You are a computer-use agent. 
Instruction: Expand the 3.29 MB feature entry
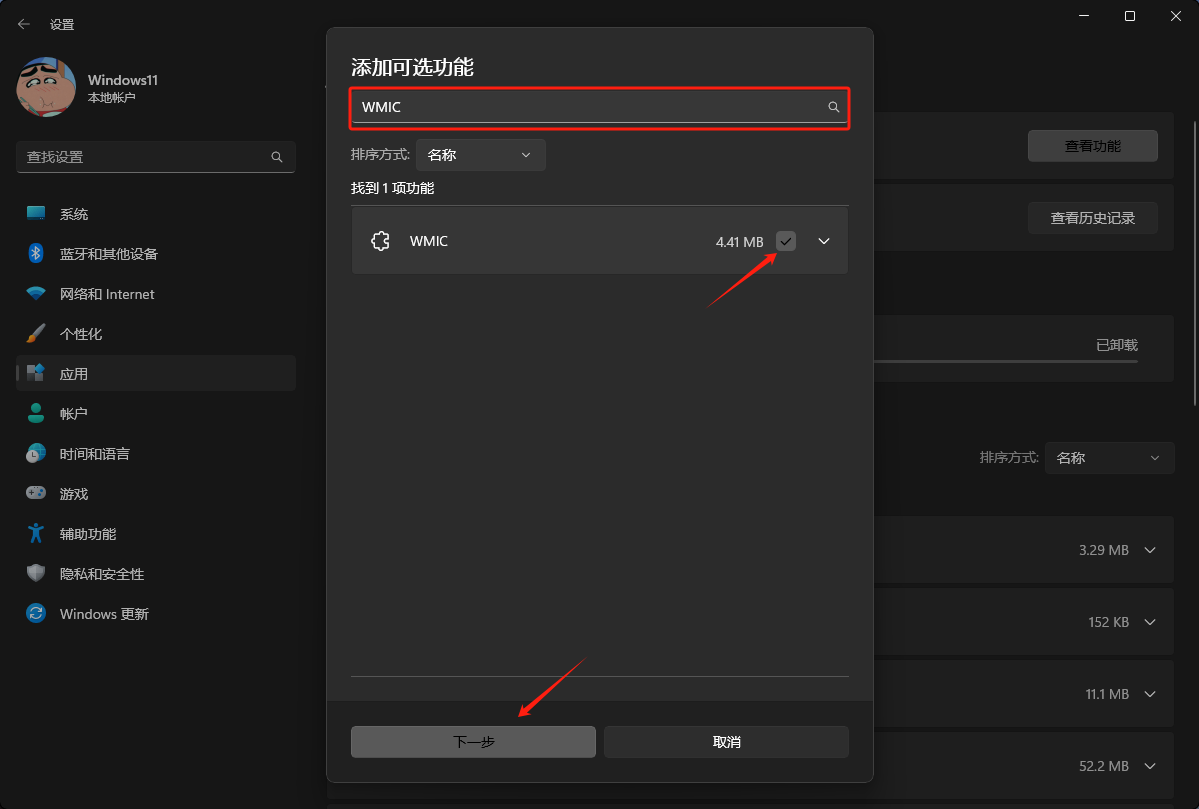point(1150,550)
